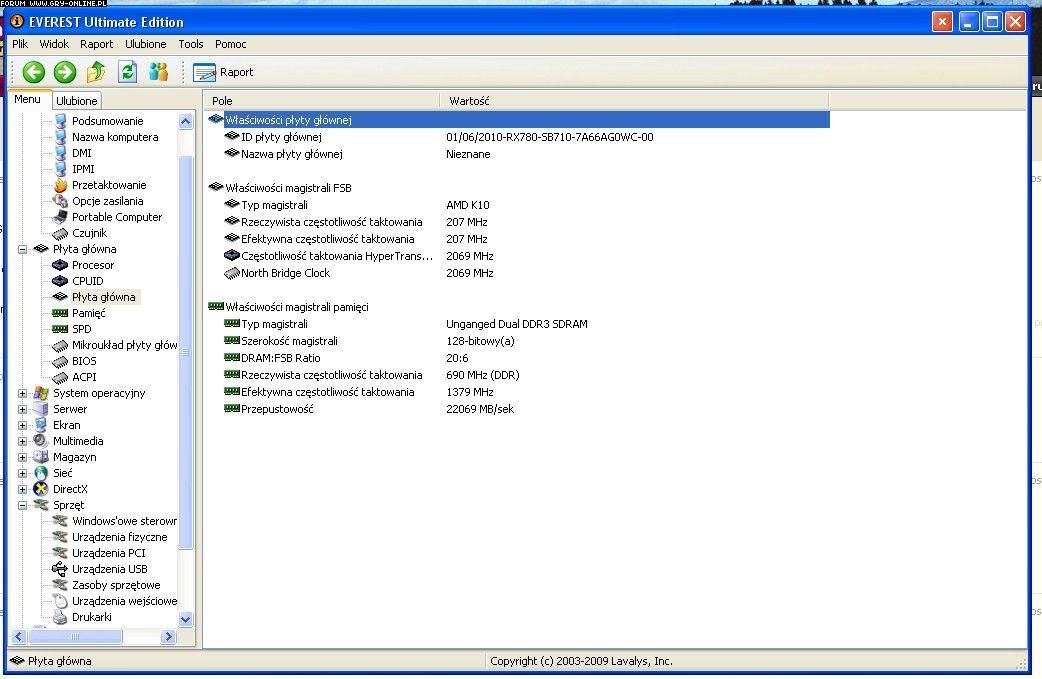Expand the Multimedia tree node
Viewport: 1042px width, 679px height.
(22, 441)
